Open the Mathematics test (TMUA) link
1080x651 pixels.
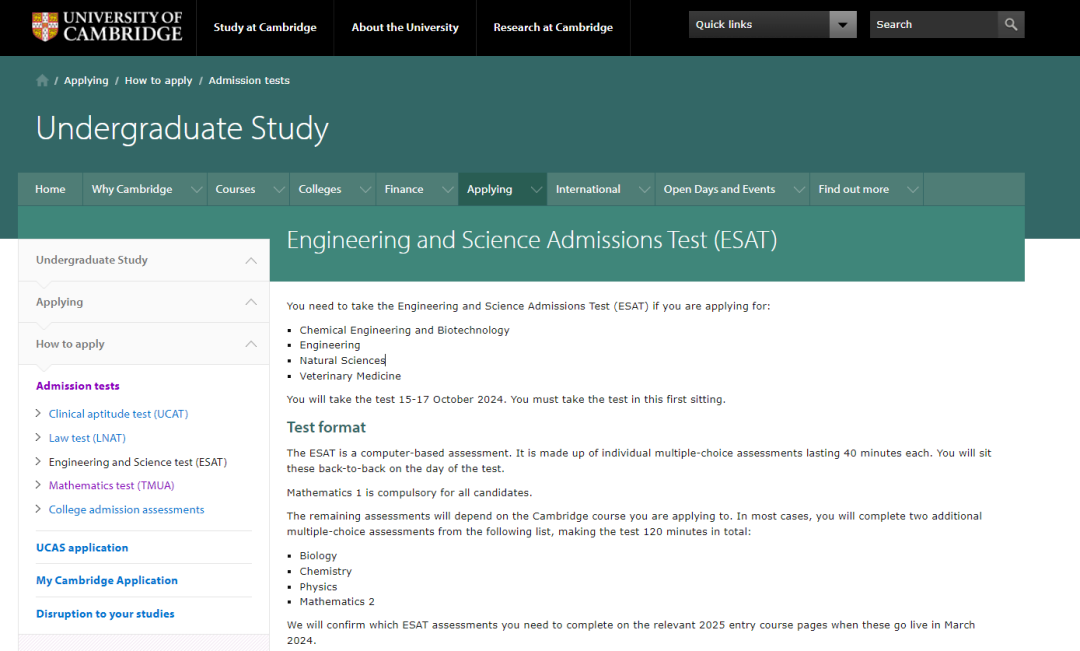tap(112, 486)
